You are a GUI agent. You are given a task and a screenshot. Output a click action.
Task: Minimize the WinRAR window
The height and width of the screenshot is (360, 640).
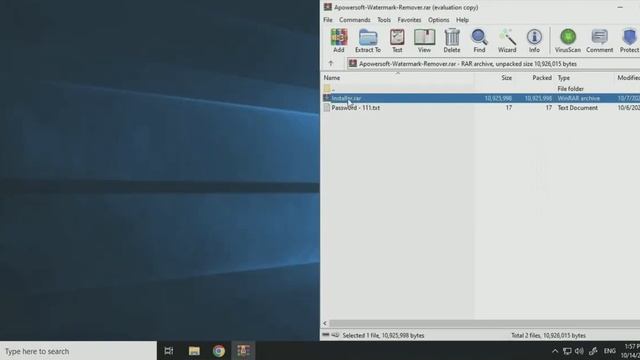click(620, 7)
